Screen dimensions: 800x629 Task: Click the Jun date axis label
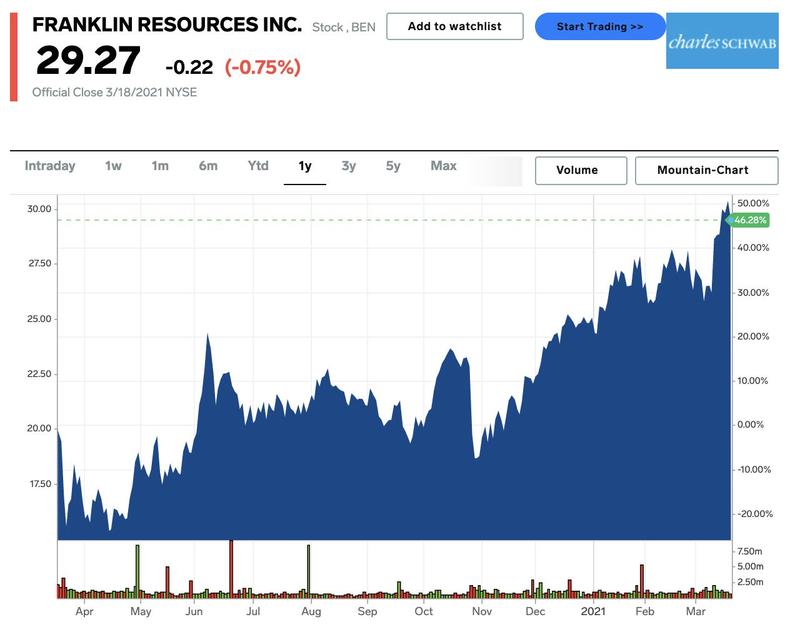click(x=194, y=612)
